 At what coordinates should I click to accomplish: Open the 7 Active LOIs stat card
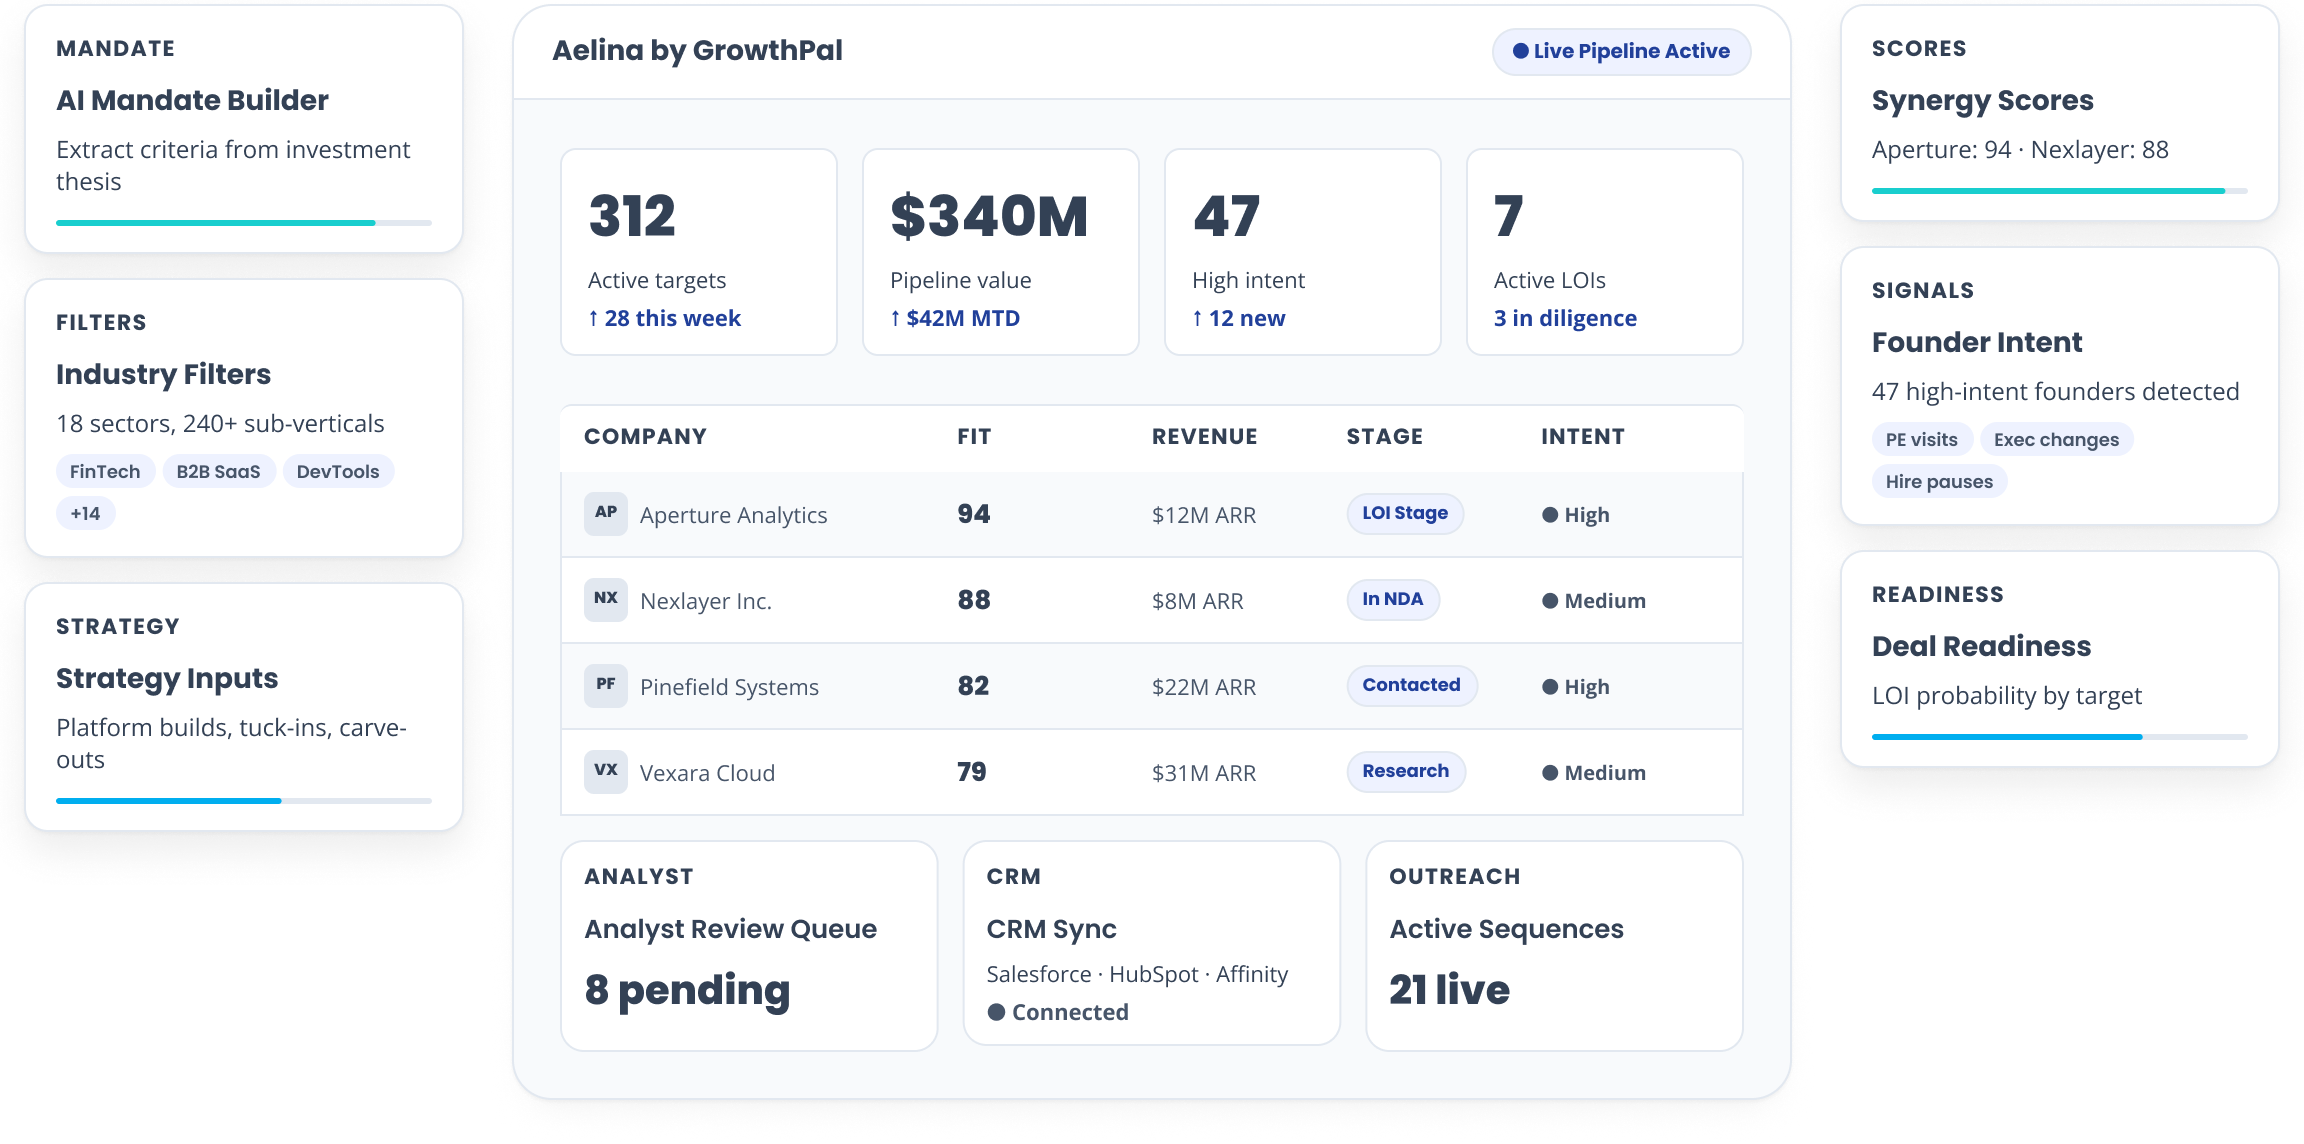pyautogui.click(x=1605, y=252)
